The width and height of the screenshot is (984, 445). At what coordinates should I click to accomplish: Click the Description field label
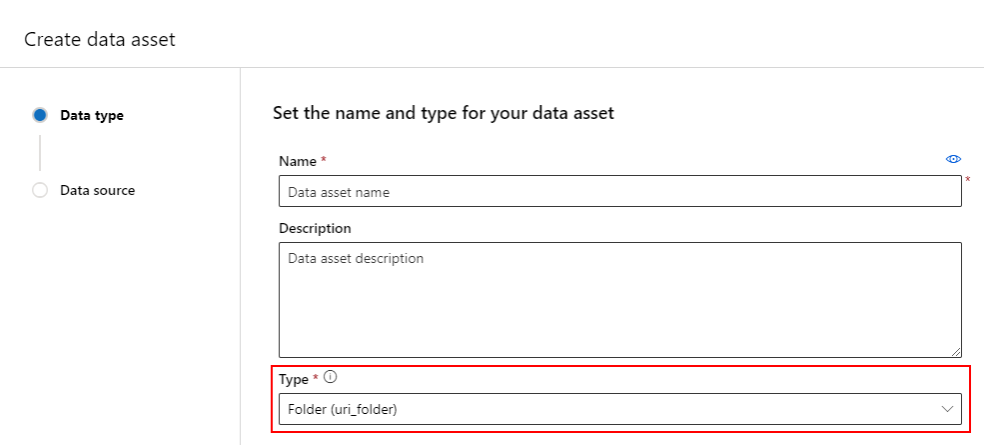(x=315, y=228)
